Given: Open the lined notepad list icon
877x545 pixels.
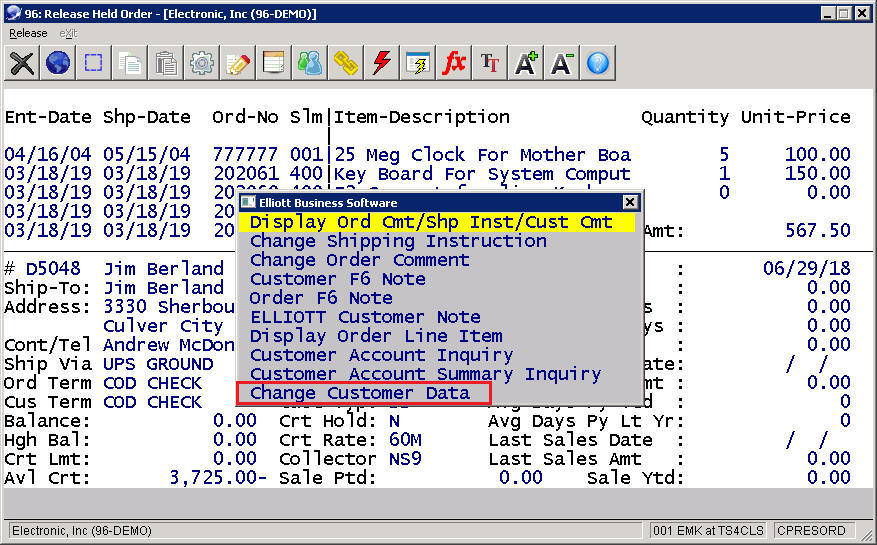Looking at the screenshot, I should click(274, 63).
